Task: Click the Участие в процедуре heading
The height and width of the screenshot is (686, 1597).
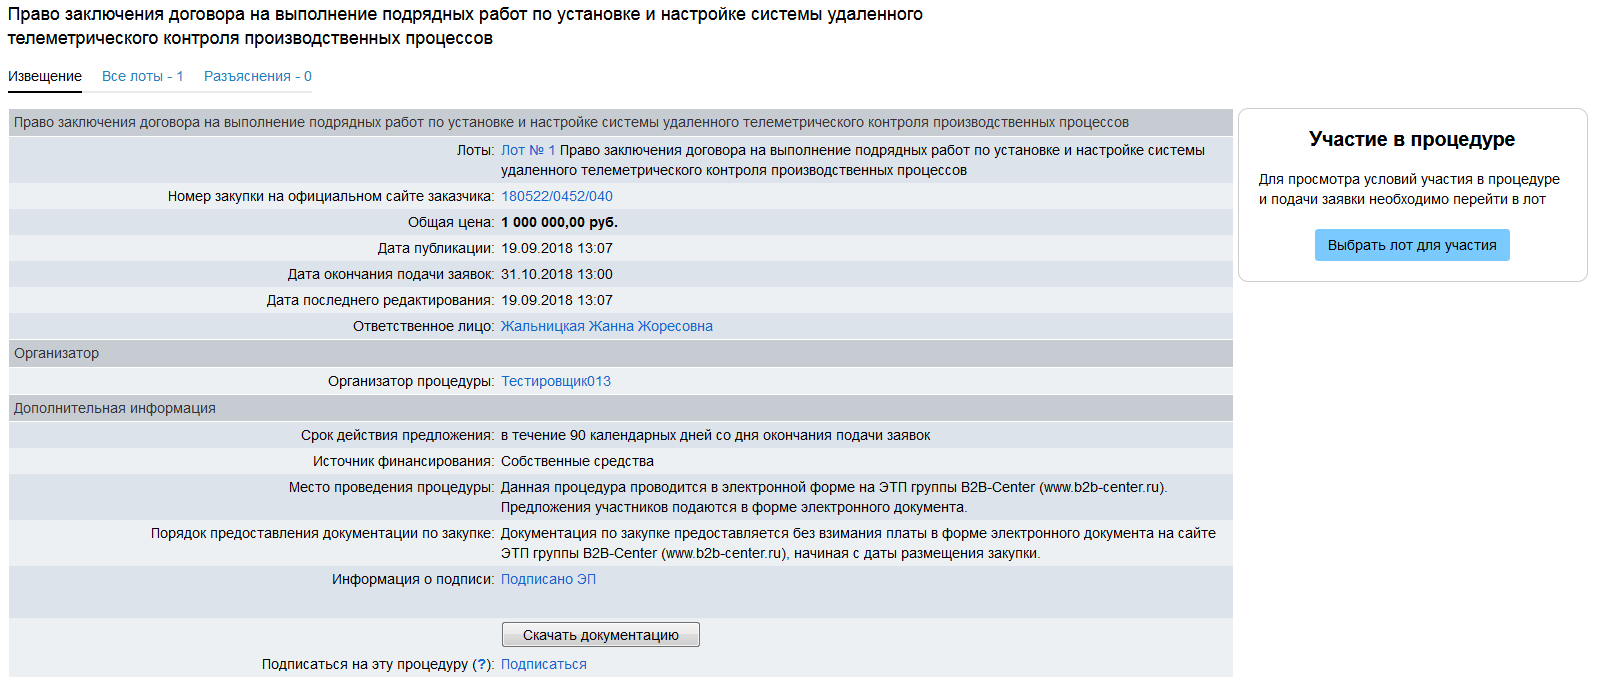Action: tap(1411, 139)
